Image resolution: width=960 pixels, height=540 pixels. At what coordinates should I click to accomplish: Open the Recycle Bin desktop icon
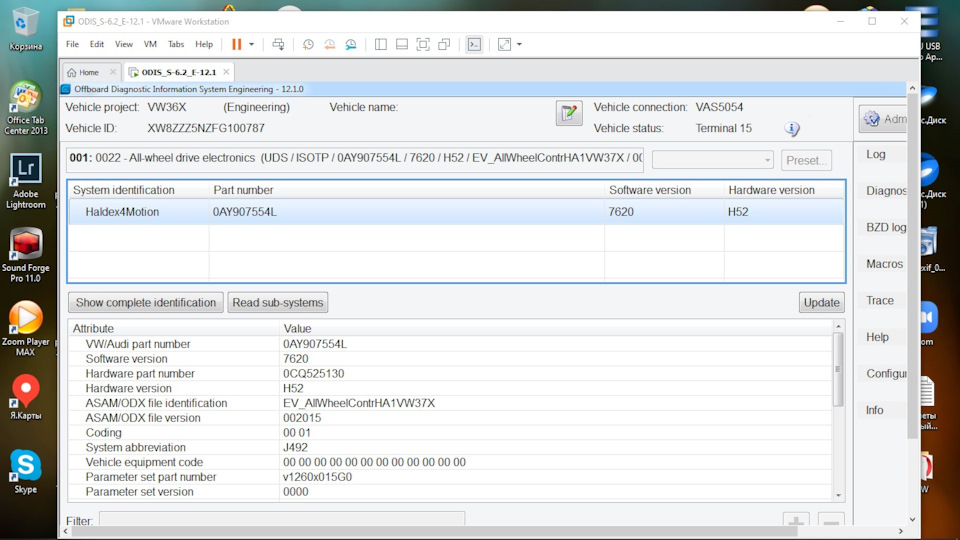26,29
